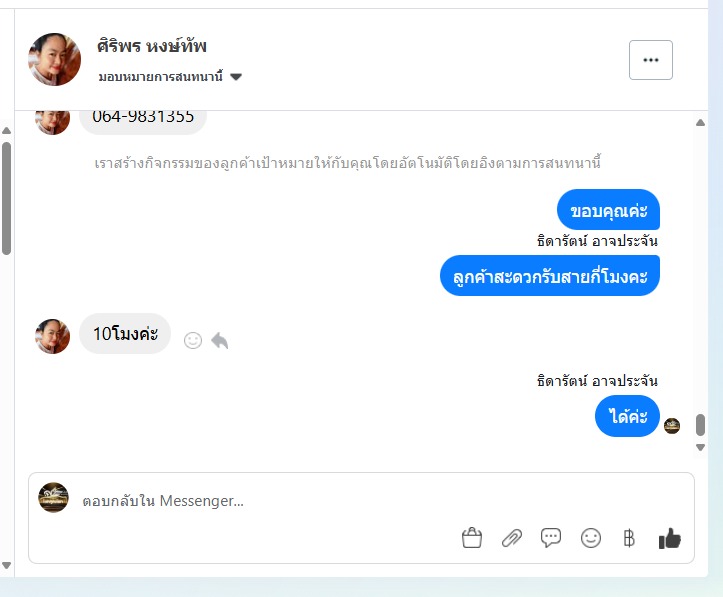
Task: Attach a file with the paperclip icon
Action: [511, 538]
